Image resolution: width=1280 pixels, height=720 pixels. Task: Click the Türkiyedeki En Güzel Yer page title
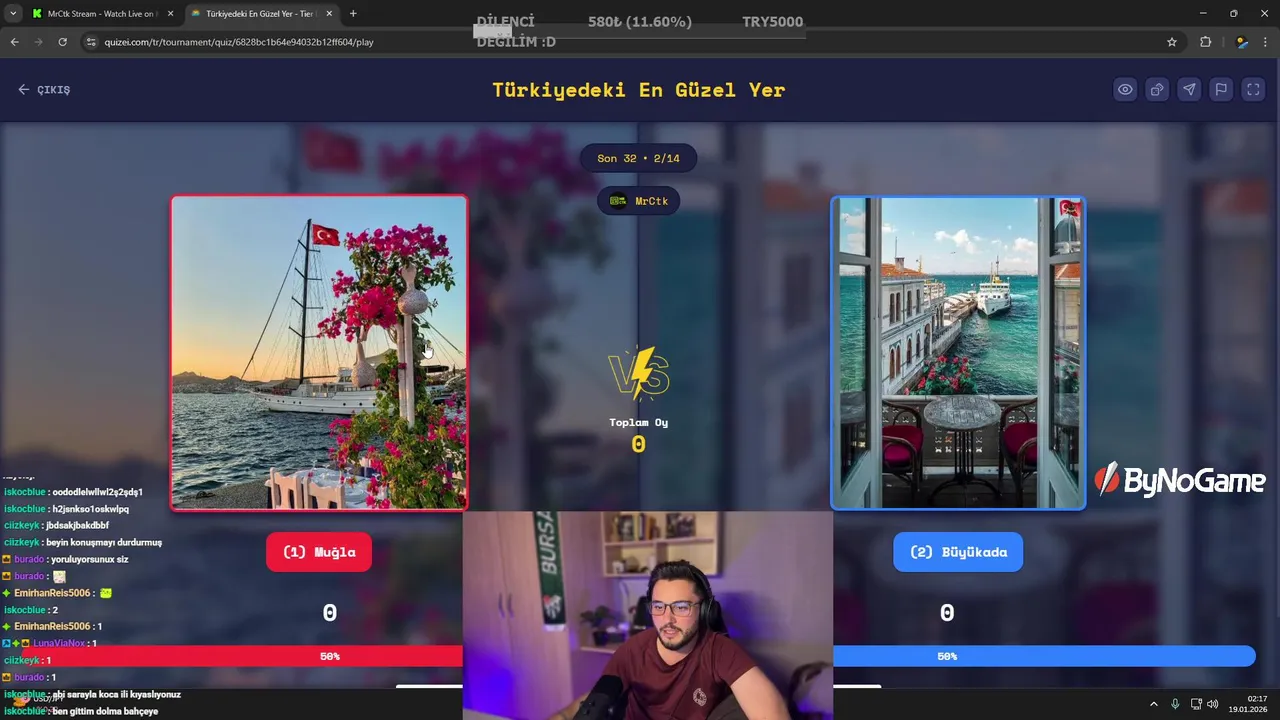[x=639, y=90]
